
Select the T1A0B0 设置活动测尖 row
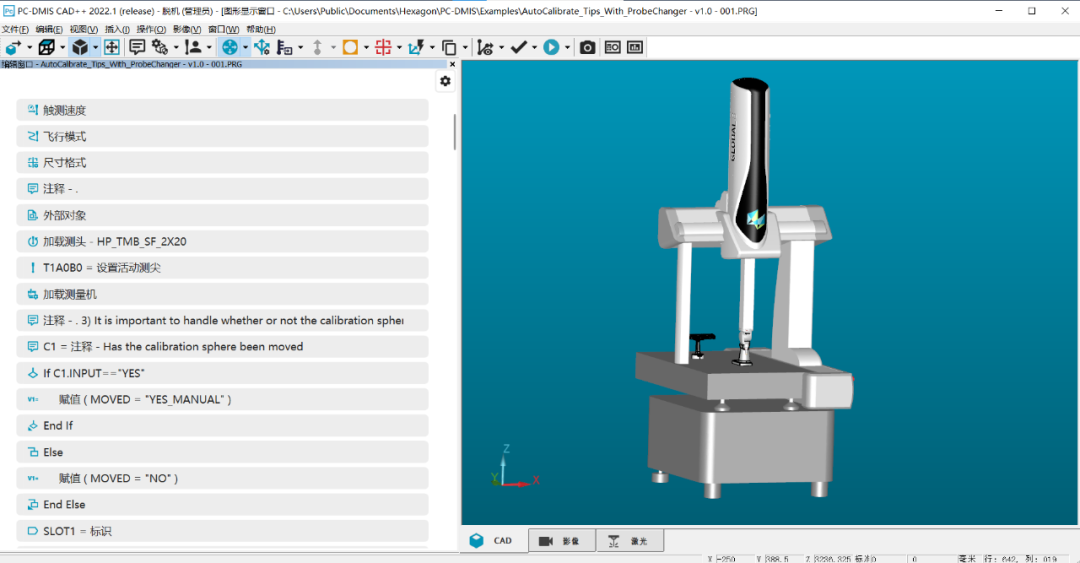tap(222, 267)
